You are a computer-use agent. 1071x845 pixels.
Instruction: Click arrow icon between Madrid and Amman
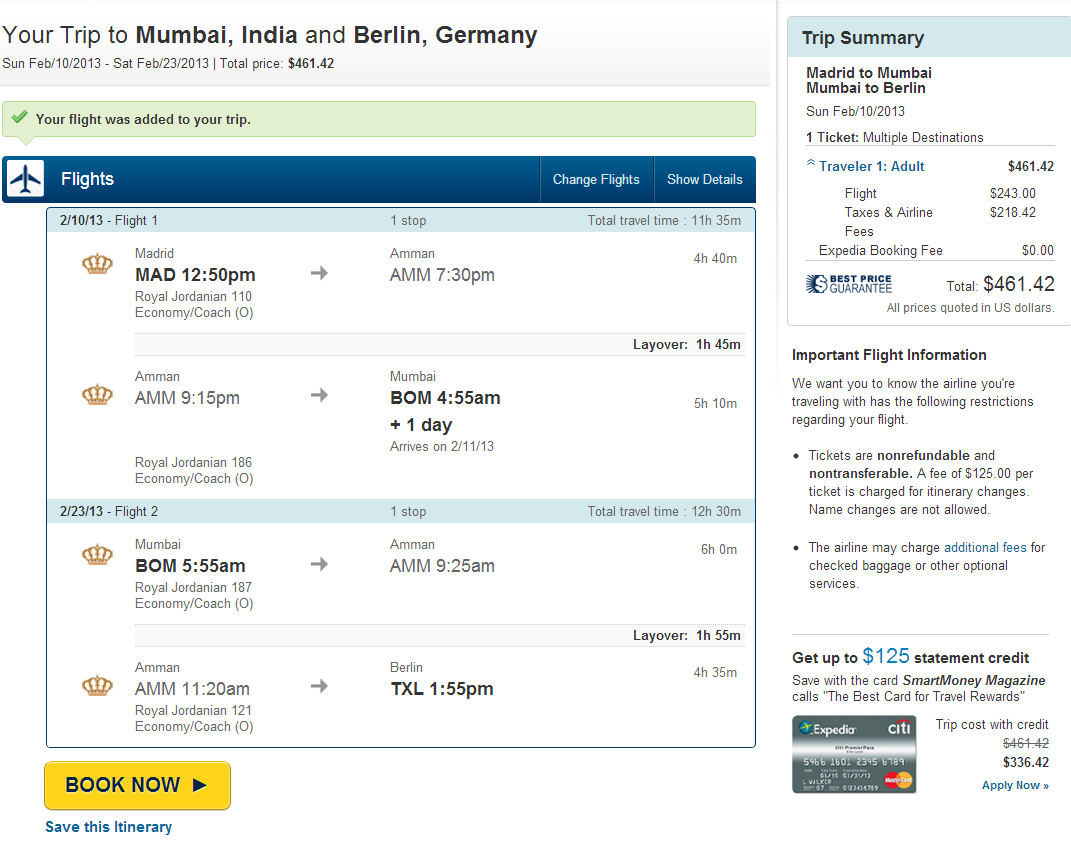[319, 273]
